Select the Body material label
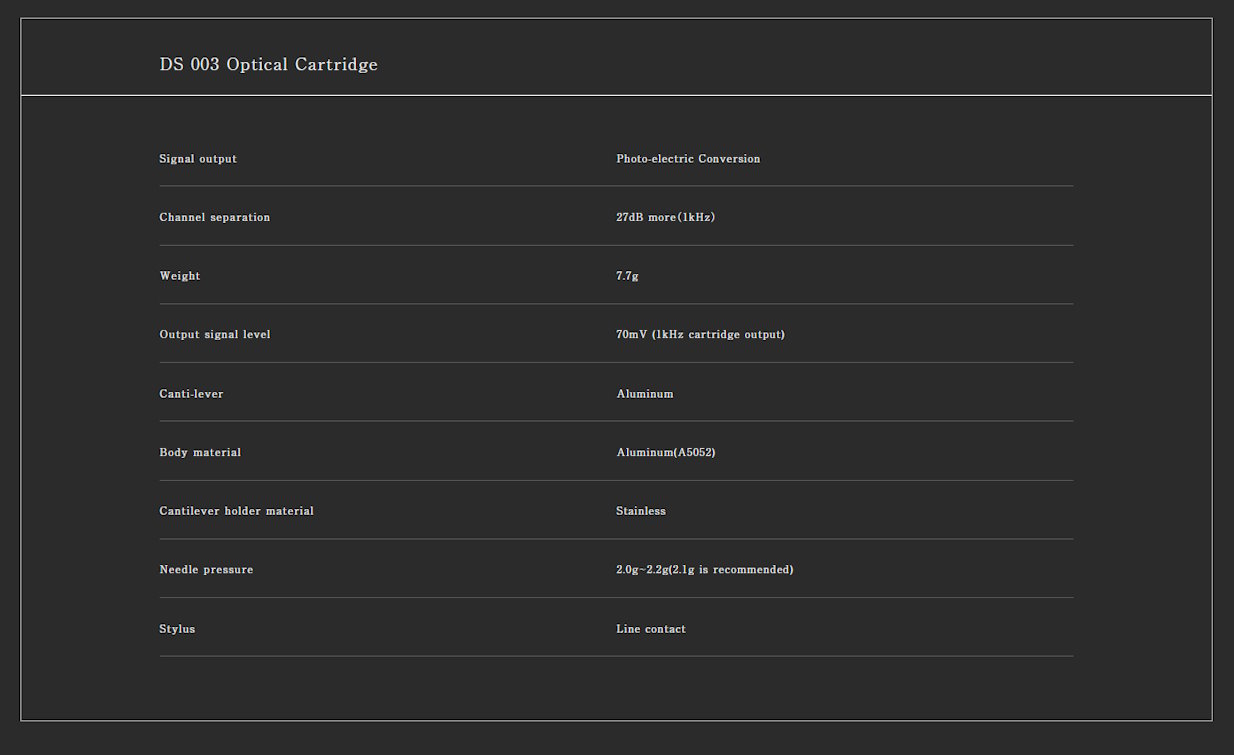 tap(200, 452)
